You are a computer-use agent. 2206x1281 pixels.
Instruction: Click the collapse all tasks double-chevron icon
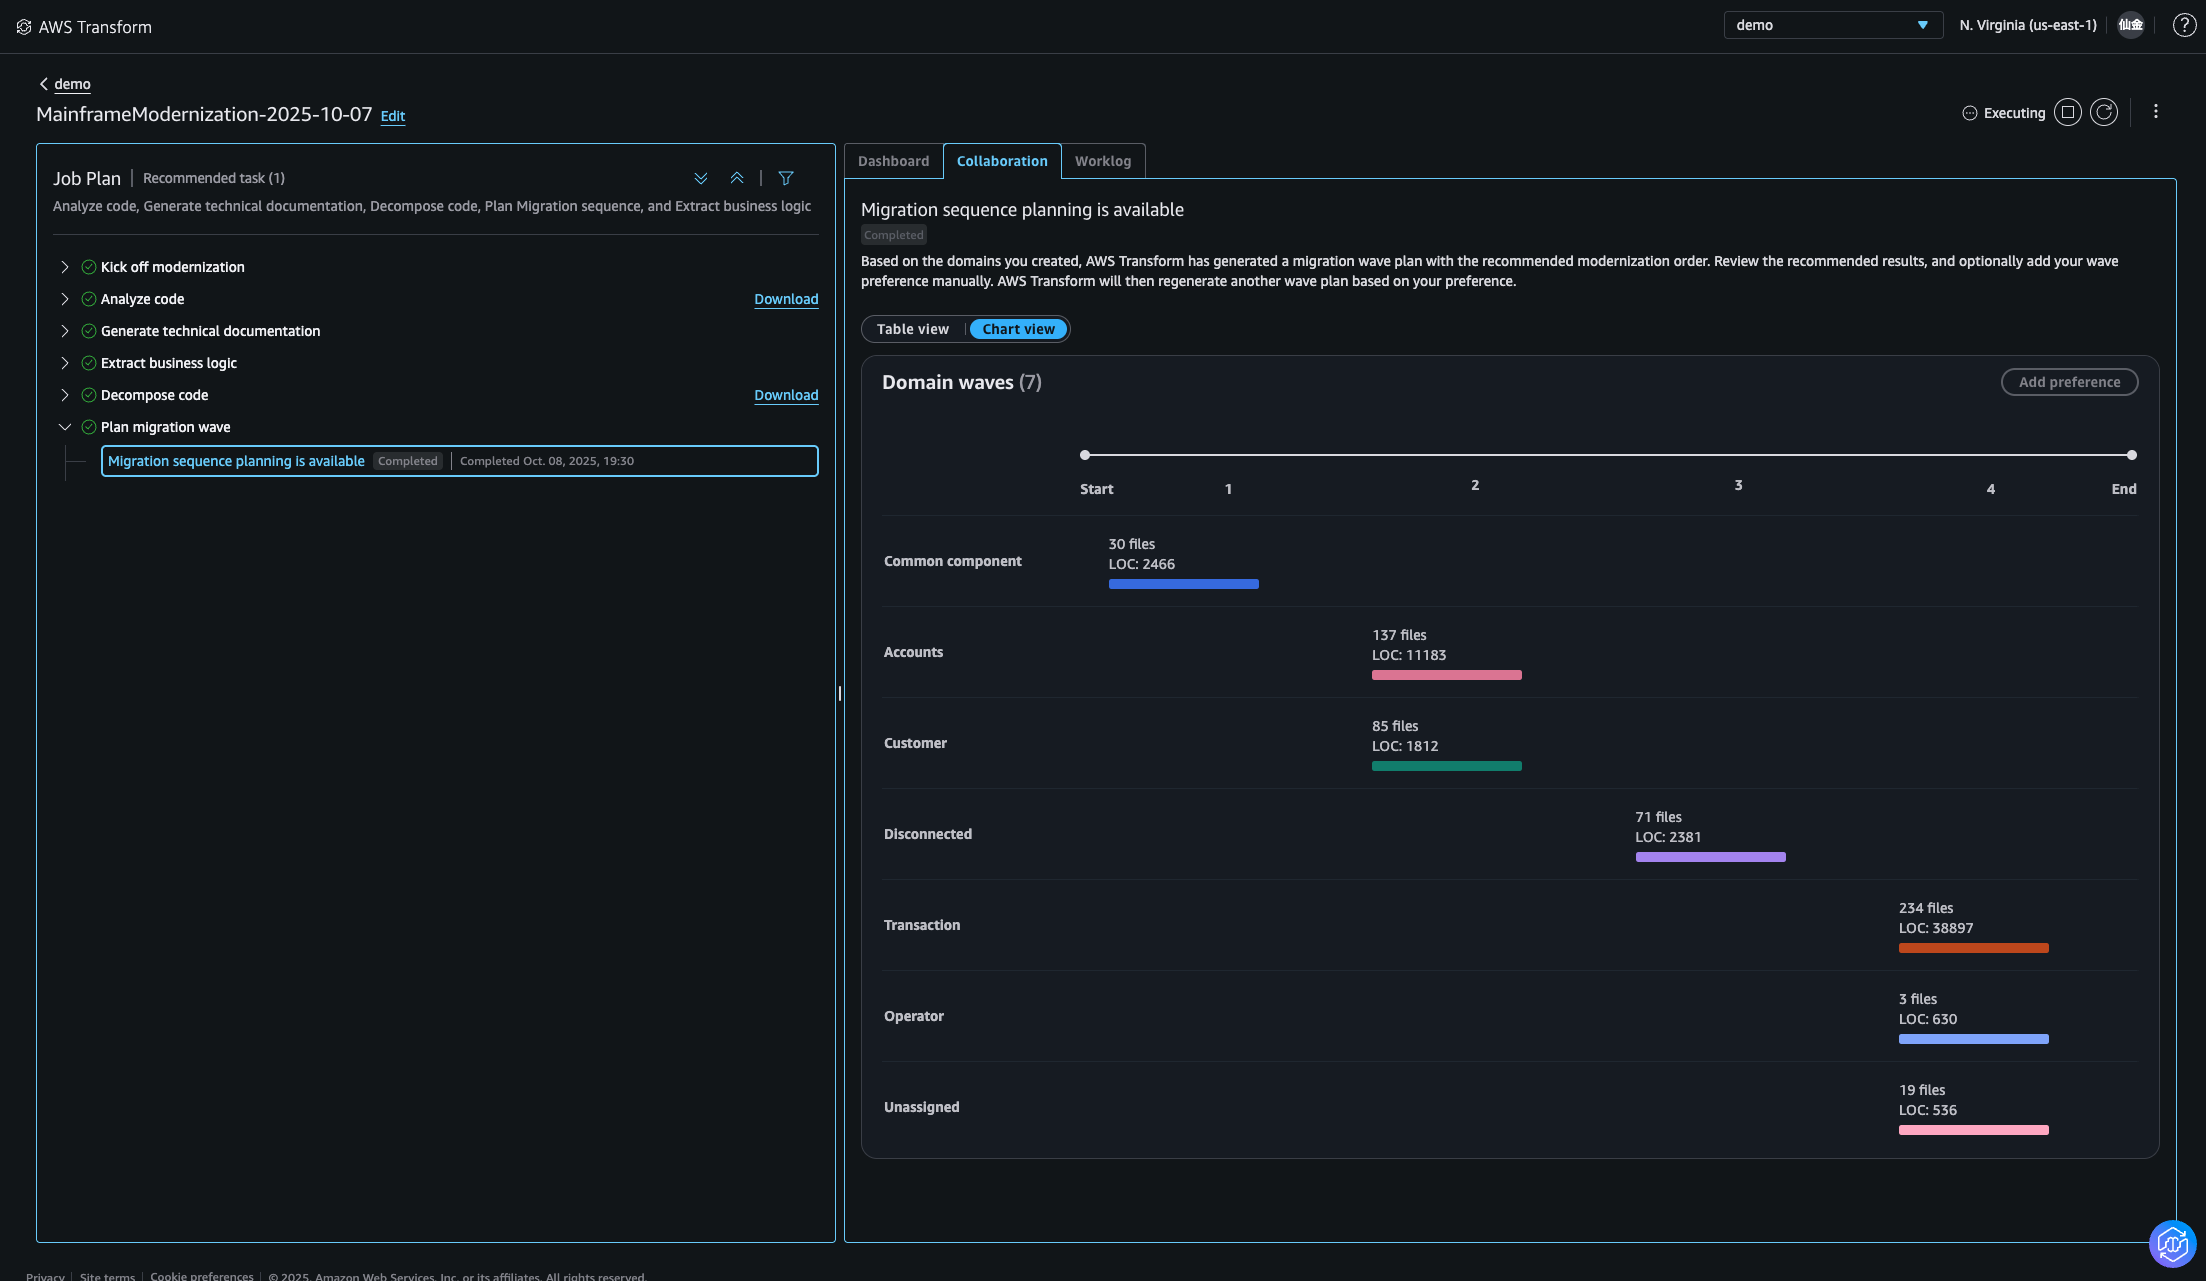(737, 178)
